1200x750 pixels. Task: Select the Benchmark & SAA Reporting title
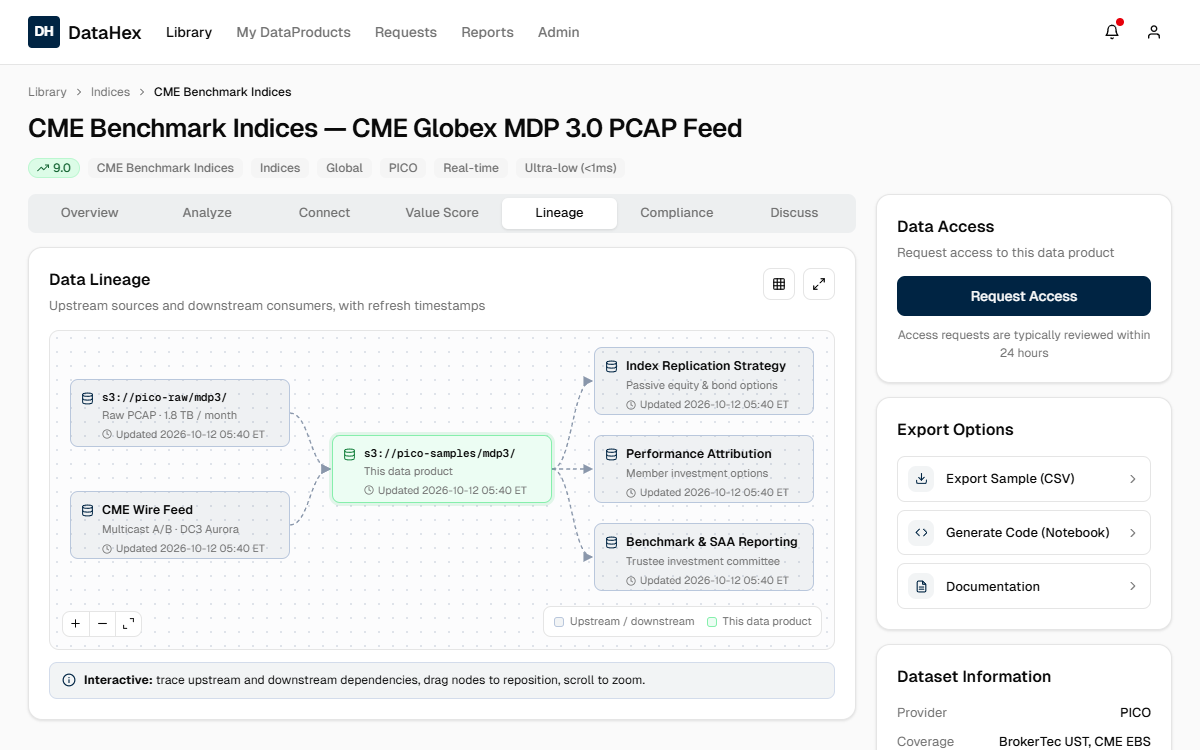point(712,542)
